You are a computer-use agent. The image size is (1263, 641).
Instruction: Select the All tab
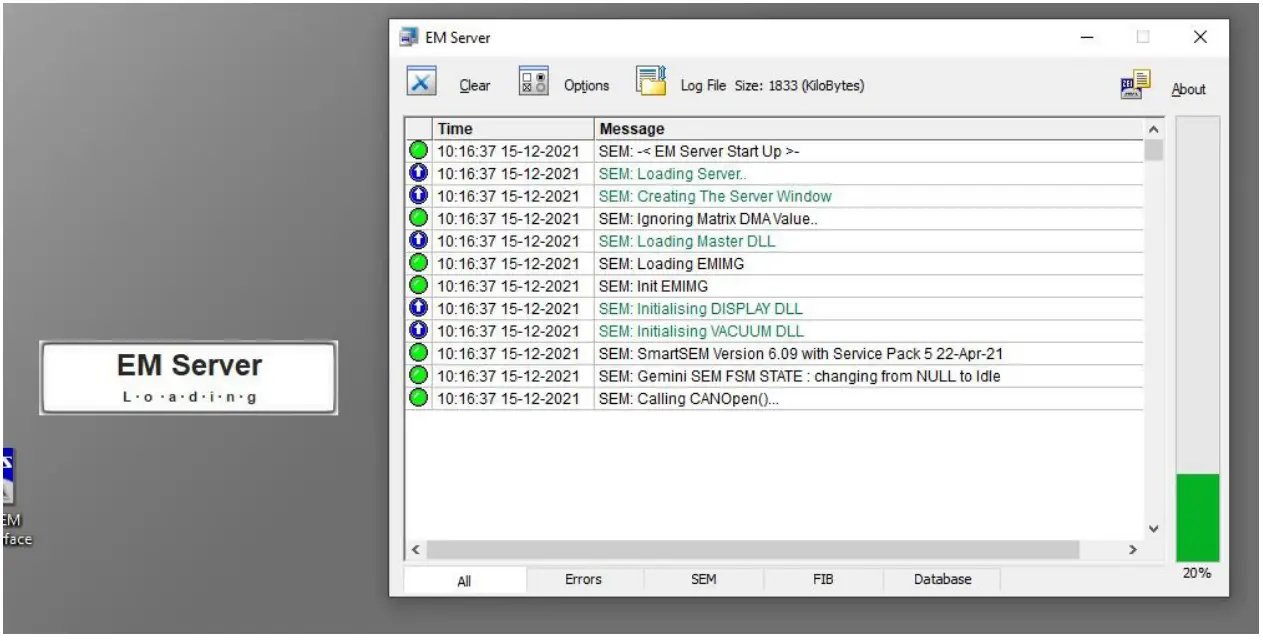point(464,581)
